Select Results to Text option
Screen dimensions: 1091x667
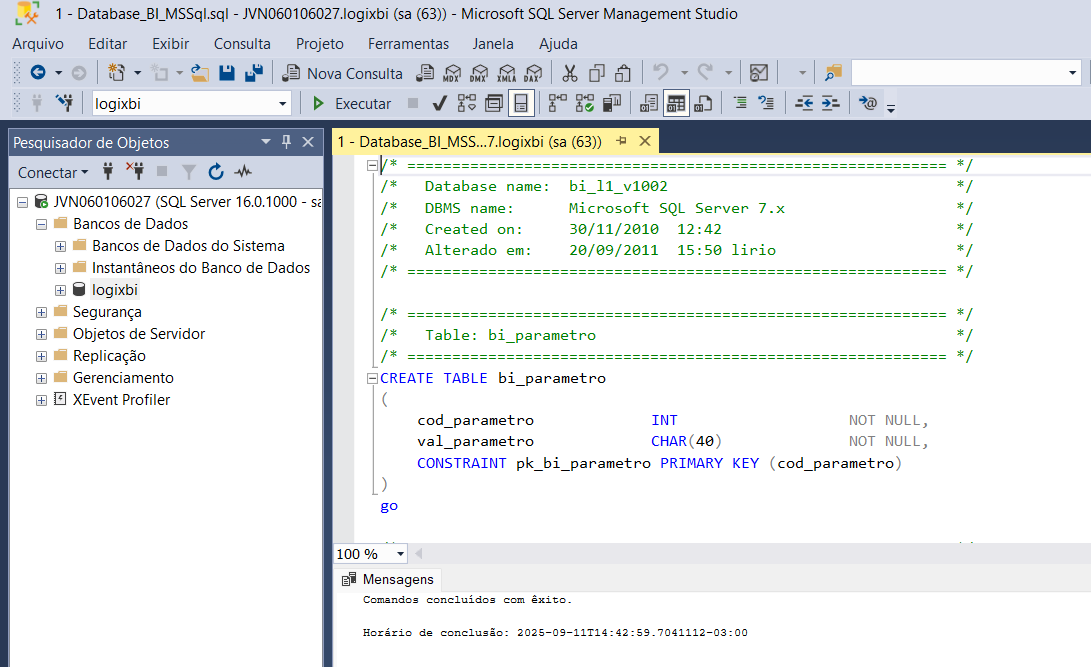click(x=648, y=104)
